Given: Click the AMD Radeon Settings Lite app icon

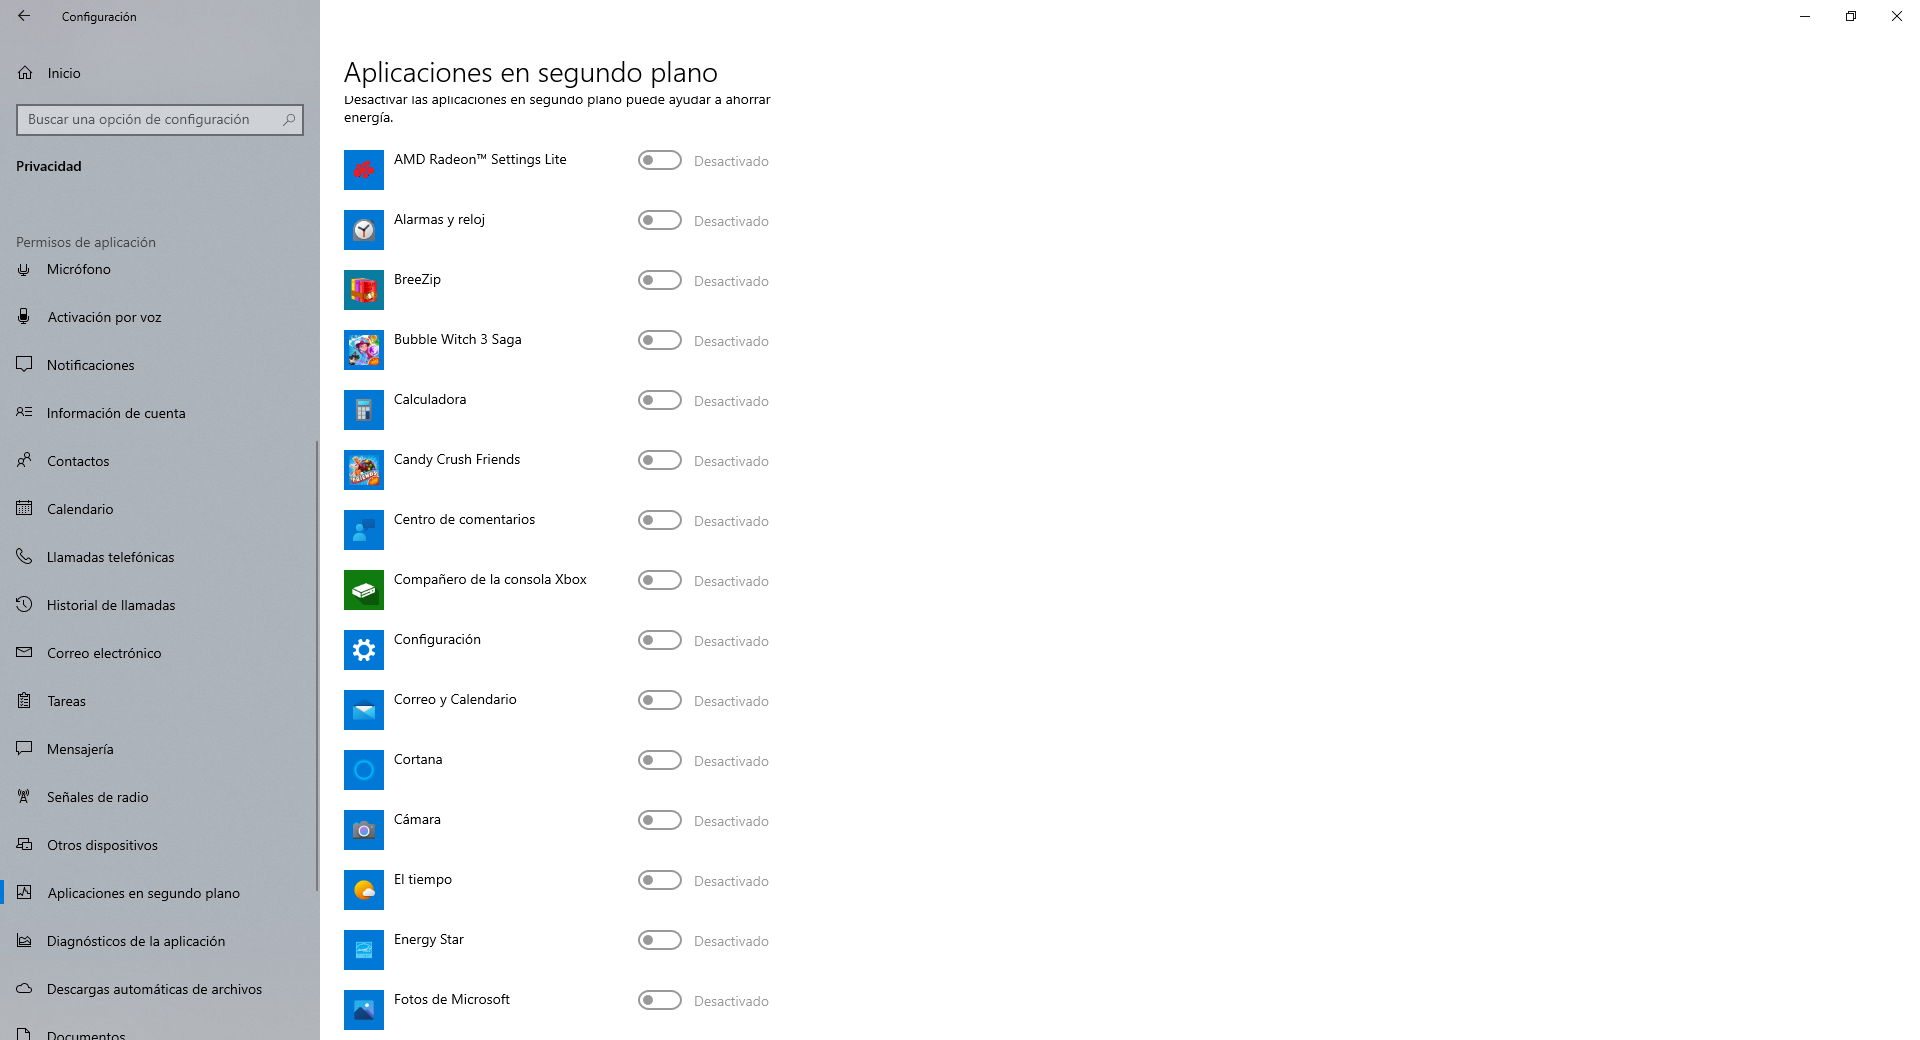Looking at the screenshot, I should pos(363,170).
